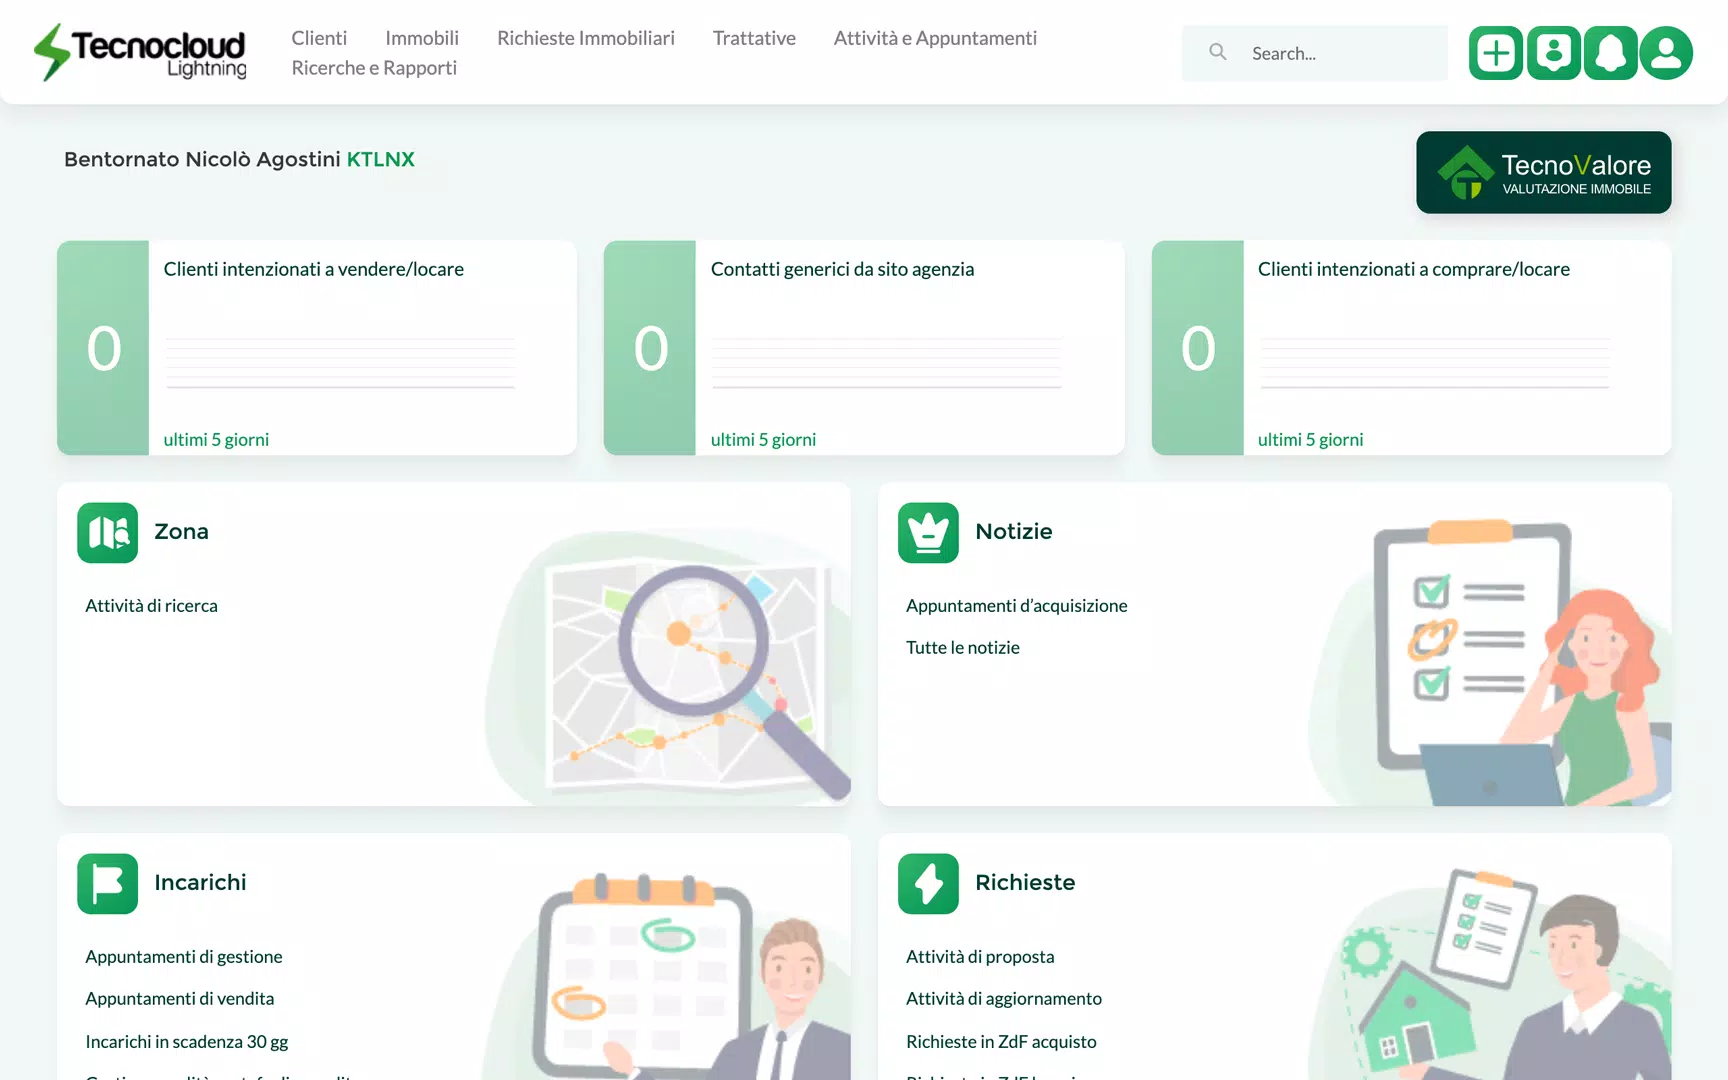The height and width of the screenshot is (1080, 1728).
Task: Open Ricerche e Rapporti menu
Action: (374, 68)
